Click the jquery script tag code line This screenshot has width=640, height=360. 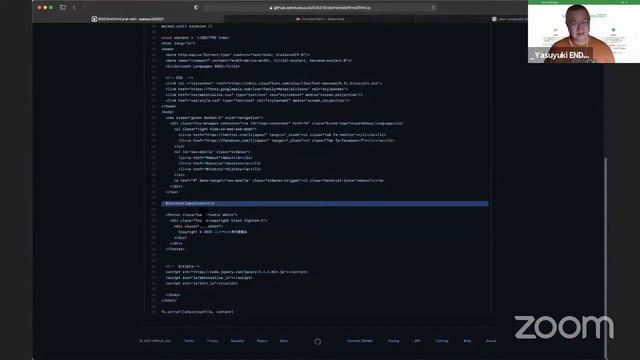pyautogui.click(x=237, y=272)
